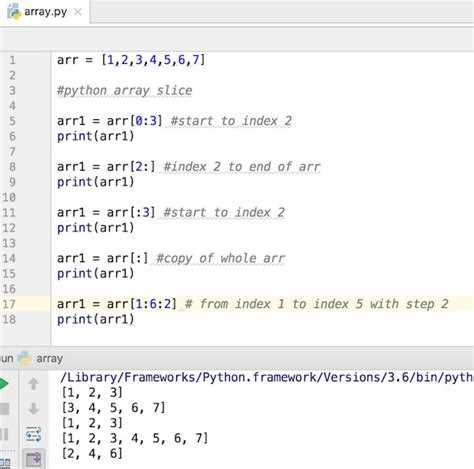Viewport: 474px width, 469px height.
Task: Click the first '[1, 2, 3]' console output line
Action: coord(92,393)
